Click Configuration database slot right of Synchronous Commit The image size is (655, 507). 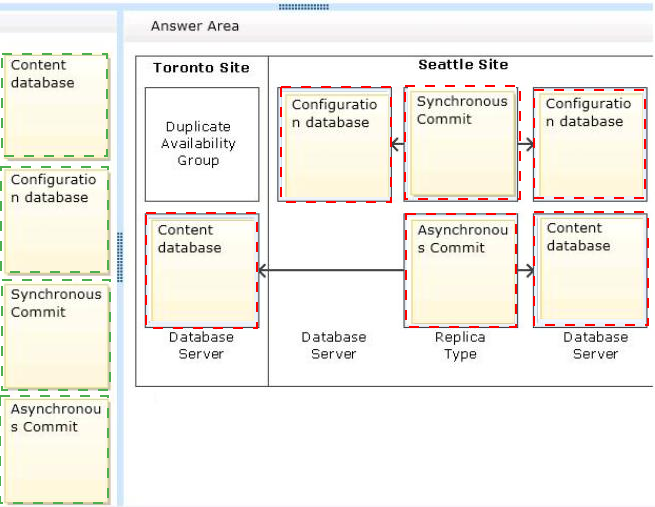(x=590, y=144)
